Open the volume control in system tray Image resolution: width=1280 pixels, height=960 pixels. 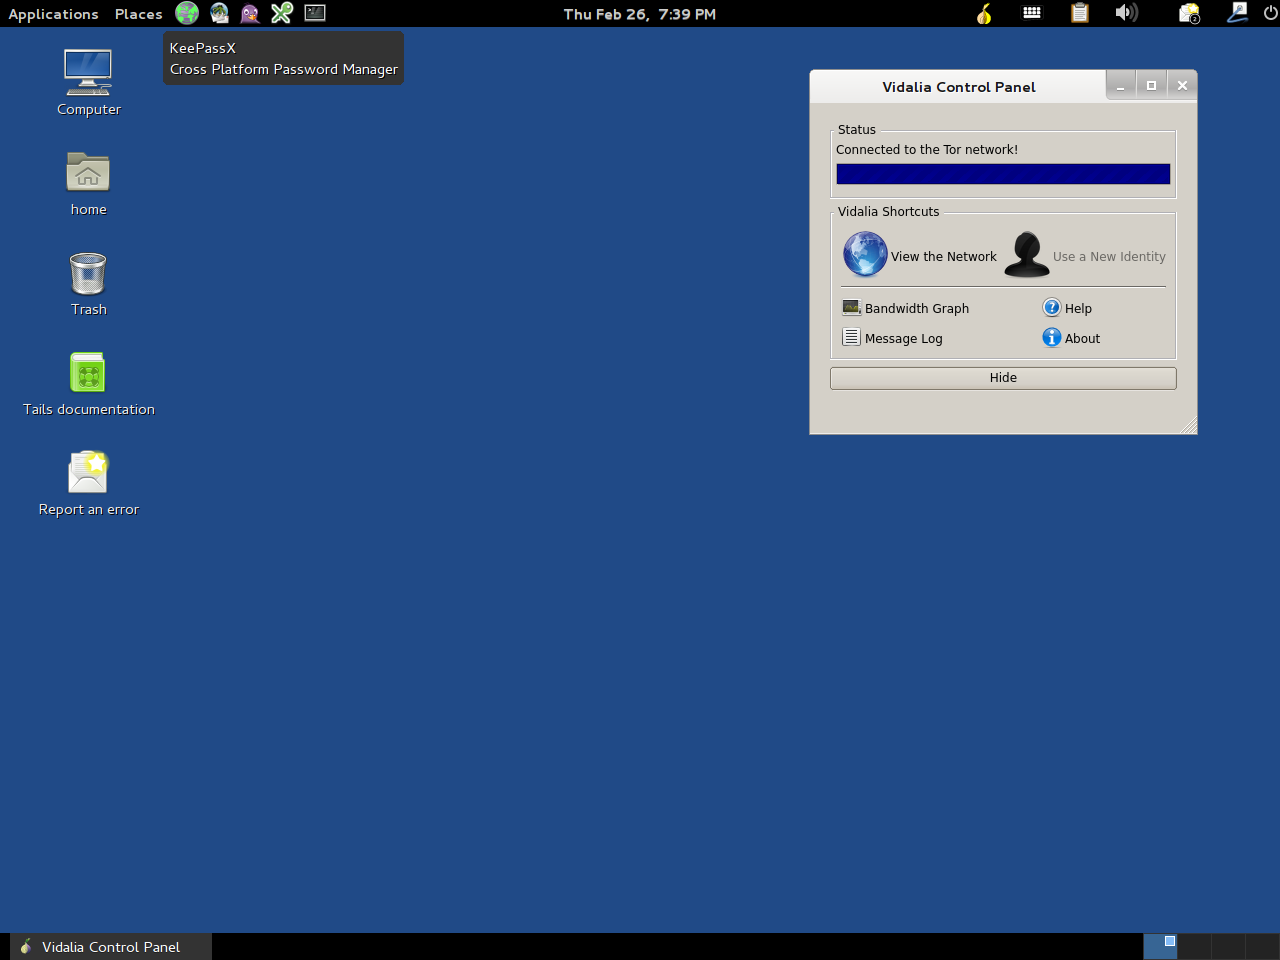1127,13
